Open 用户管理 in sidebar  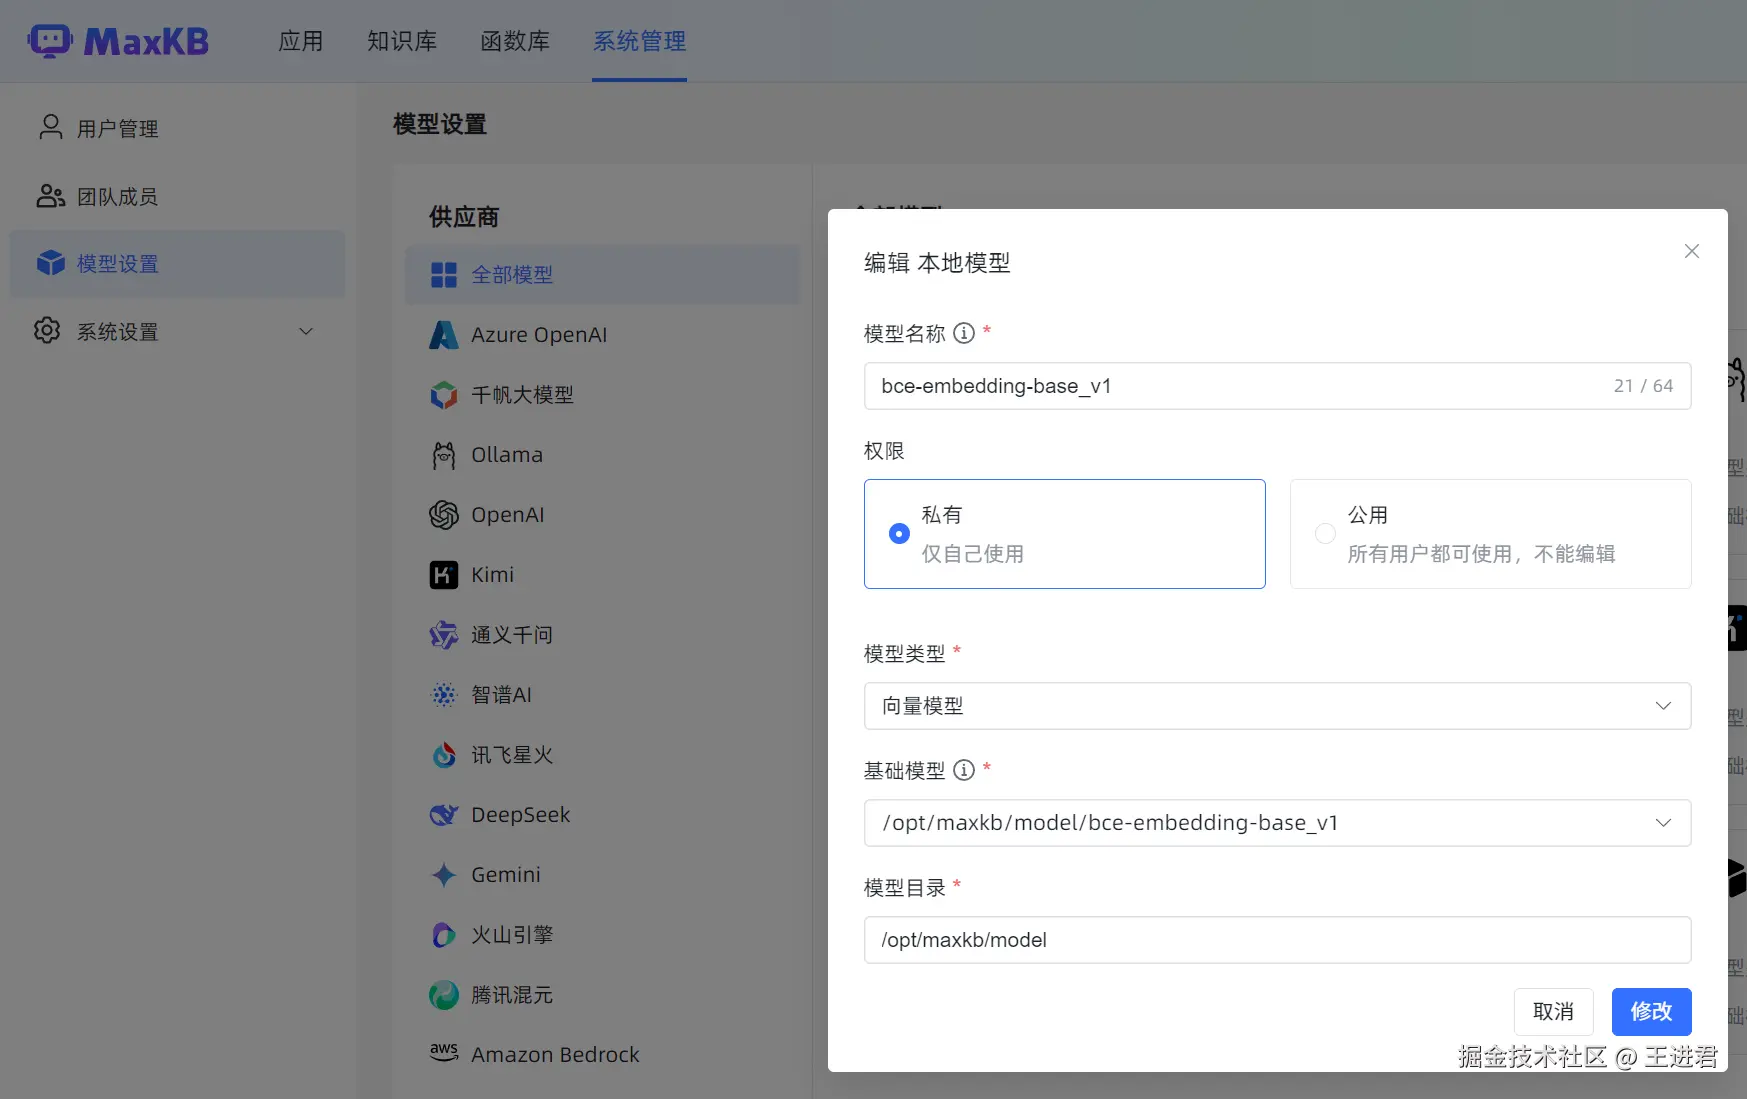point(177,129)
